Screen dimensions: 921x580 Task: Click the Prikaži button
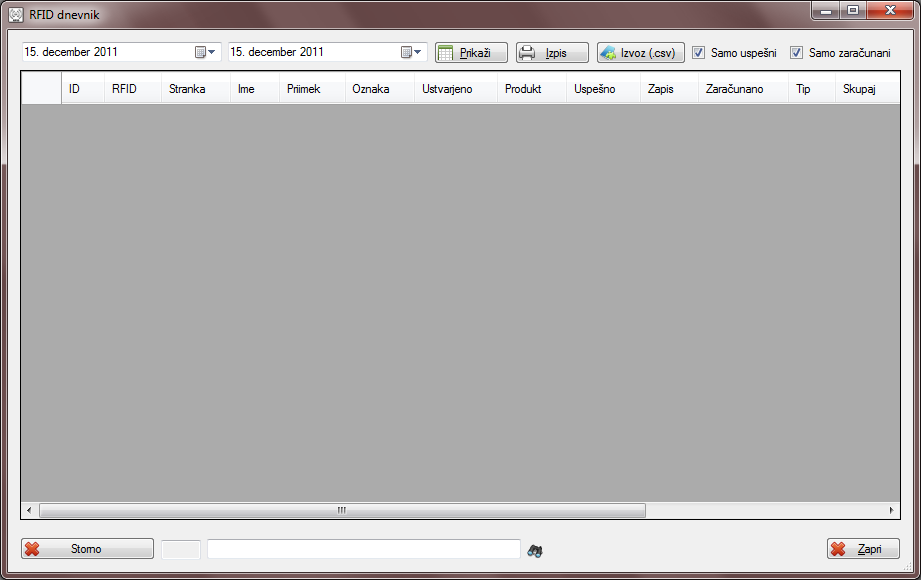471,53
